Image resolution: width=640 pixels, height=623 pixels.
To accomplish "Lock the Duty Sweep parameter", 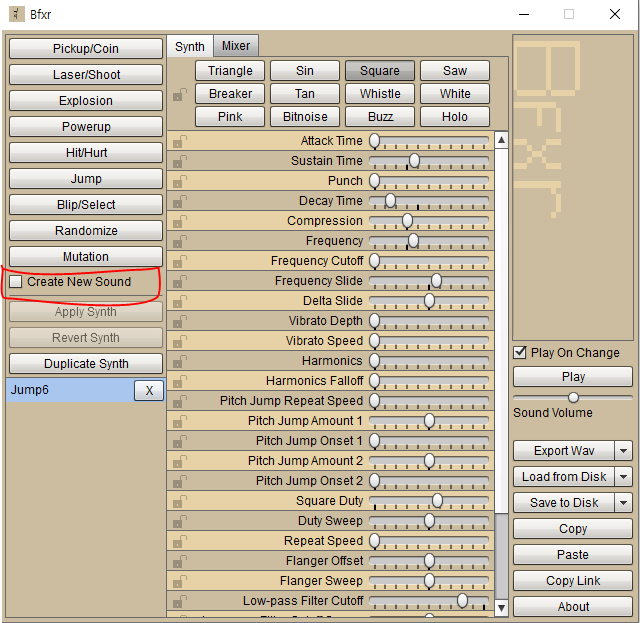I will click(x=180, y=521).
